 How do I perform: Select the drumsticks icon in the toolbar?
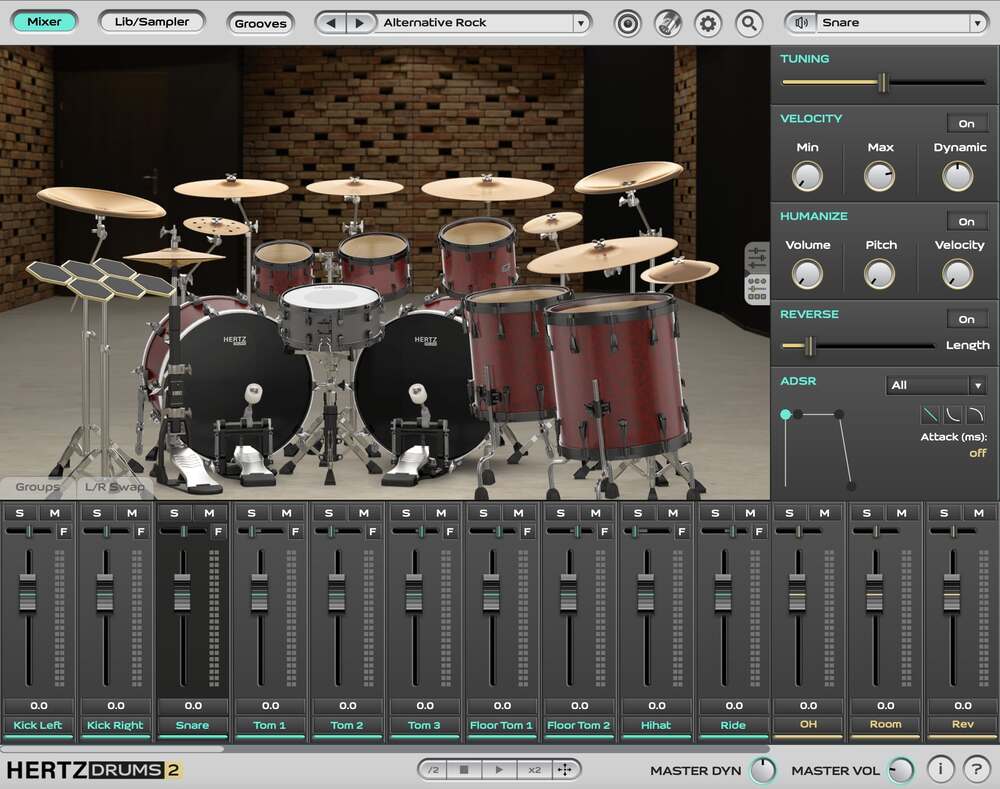point(668,22)
